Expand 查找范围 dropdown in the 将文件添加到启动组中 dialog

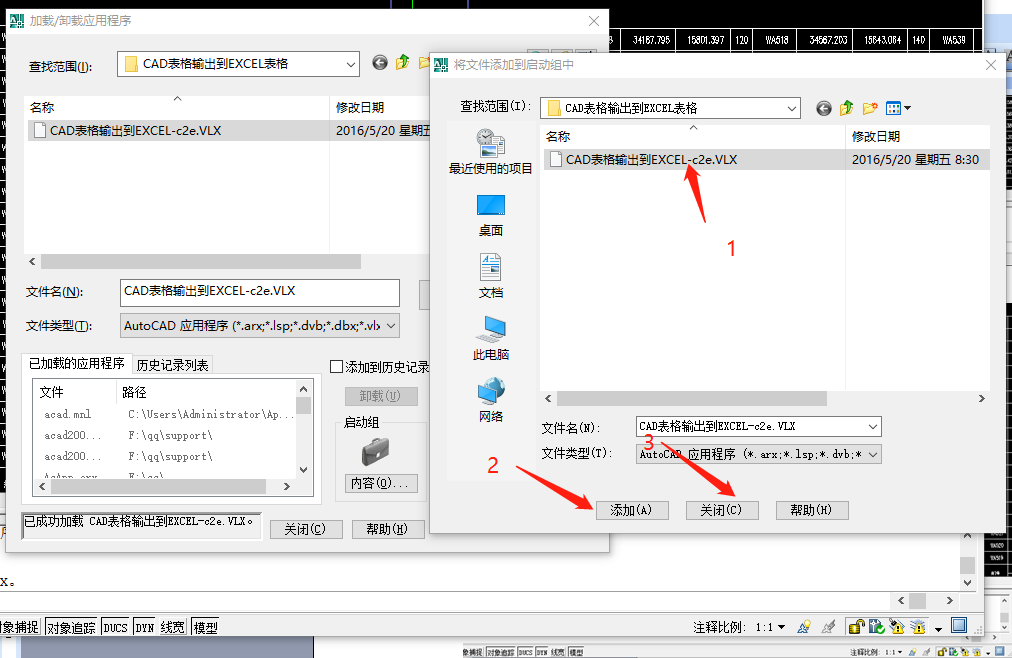[791, 108]
